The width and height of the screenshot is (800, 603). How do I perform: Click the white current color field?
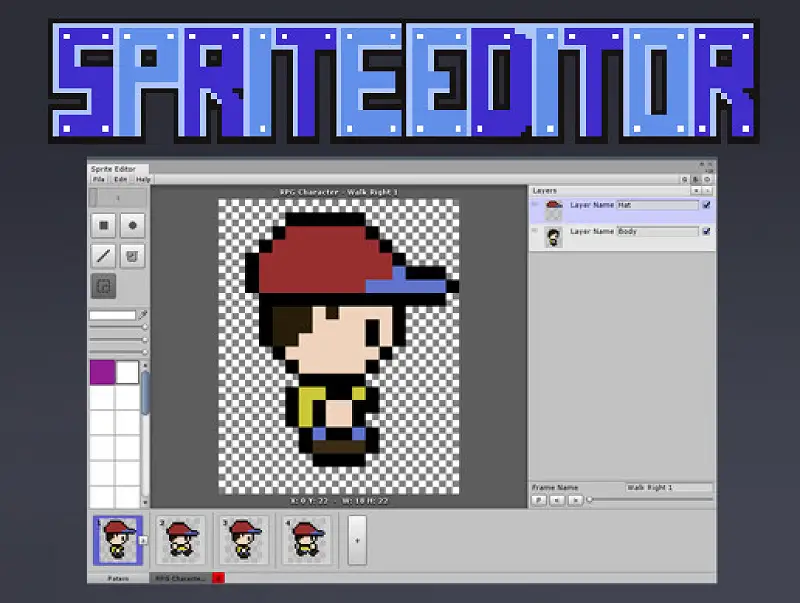(113, 315)
